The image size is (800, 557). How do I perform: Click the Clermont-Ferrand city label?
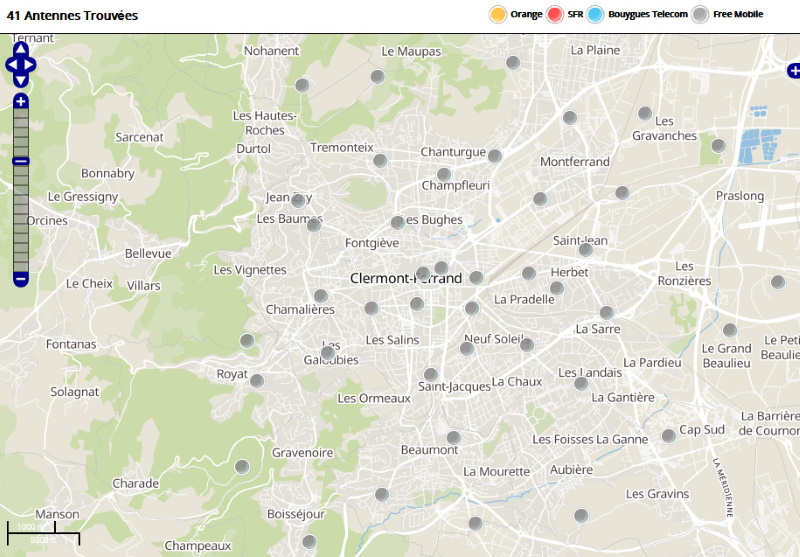pyautogui.click(x=406, y=278)
